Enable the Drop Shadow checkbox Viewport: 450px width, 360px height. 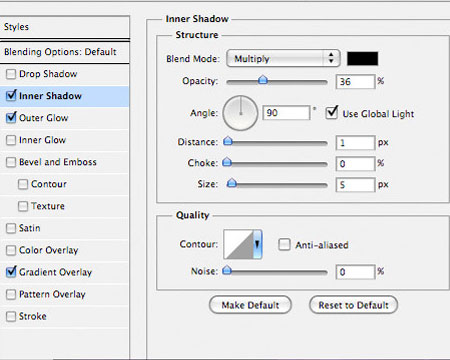point(11,74)
